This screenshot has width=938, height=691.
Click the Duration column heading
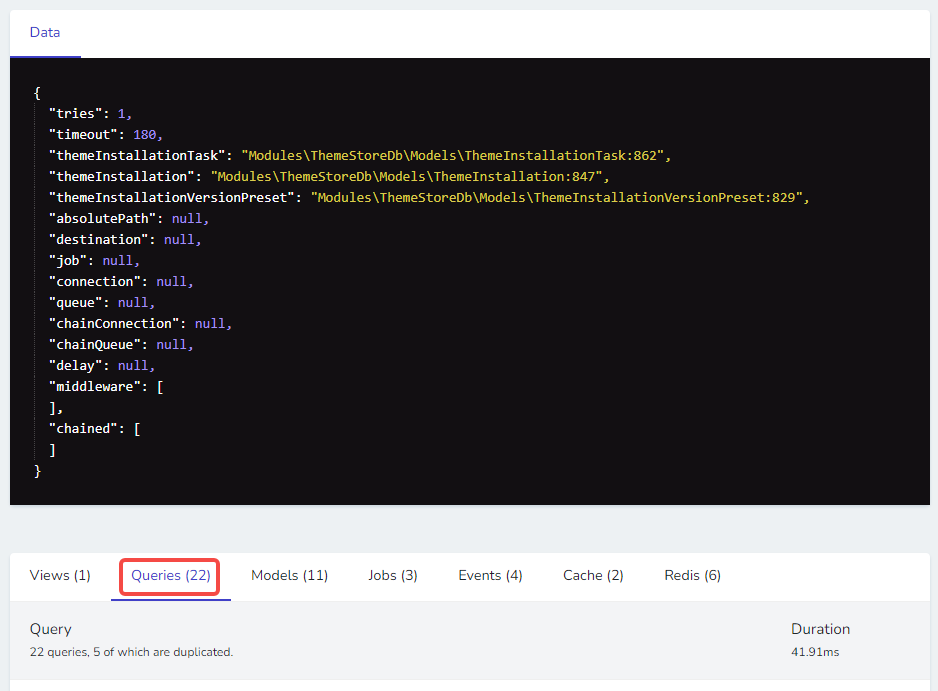pyautogui.click(x=820, y=630)
